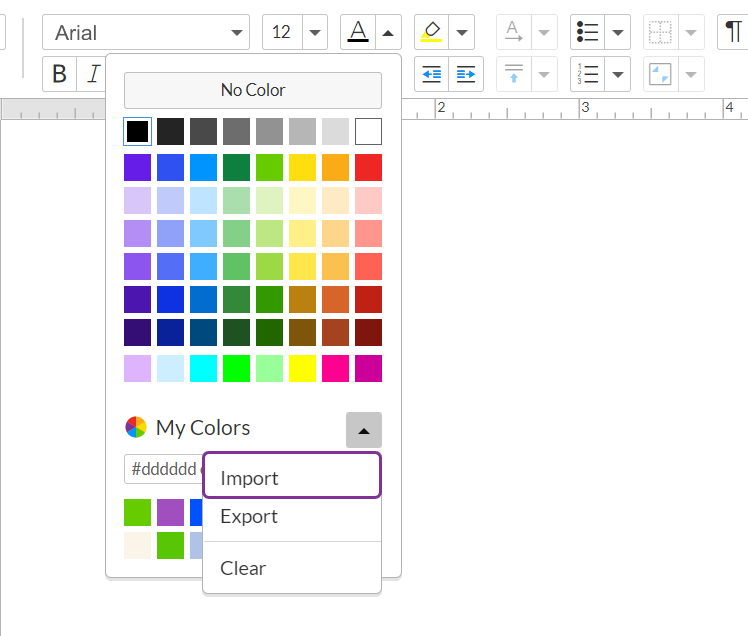
Task: Click the font color A icon
Action: tap(358, 32)
